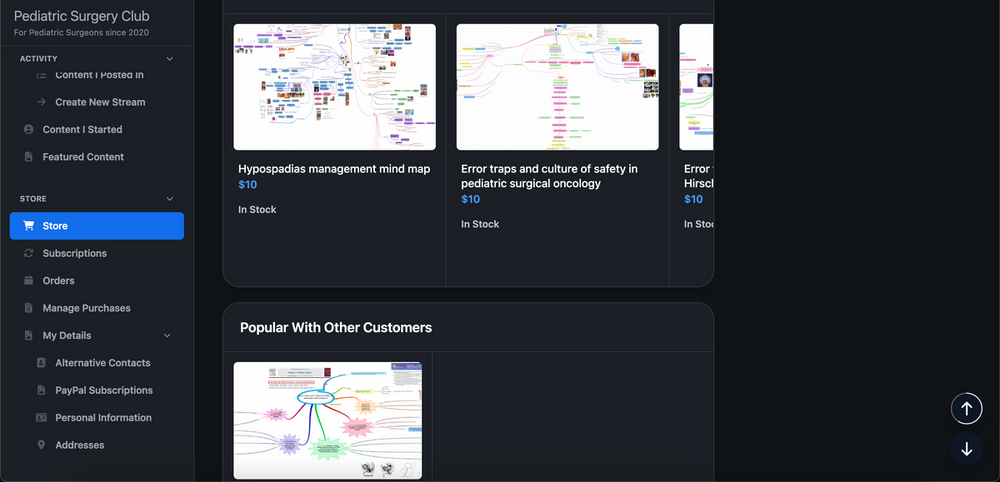
Task: Click the Content I Started user icon
Action: pos(28,129)
